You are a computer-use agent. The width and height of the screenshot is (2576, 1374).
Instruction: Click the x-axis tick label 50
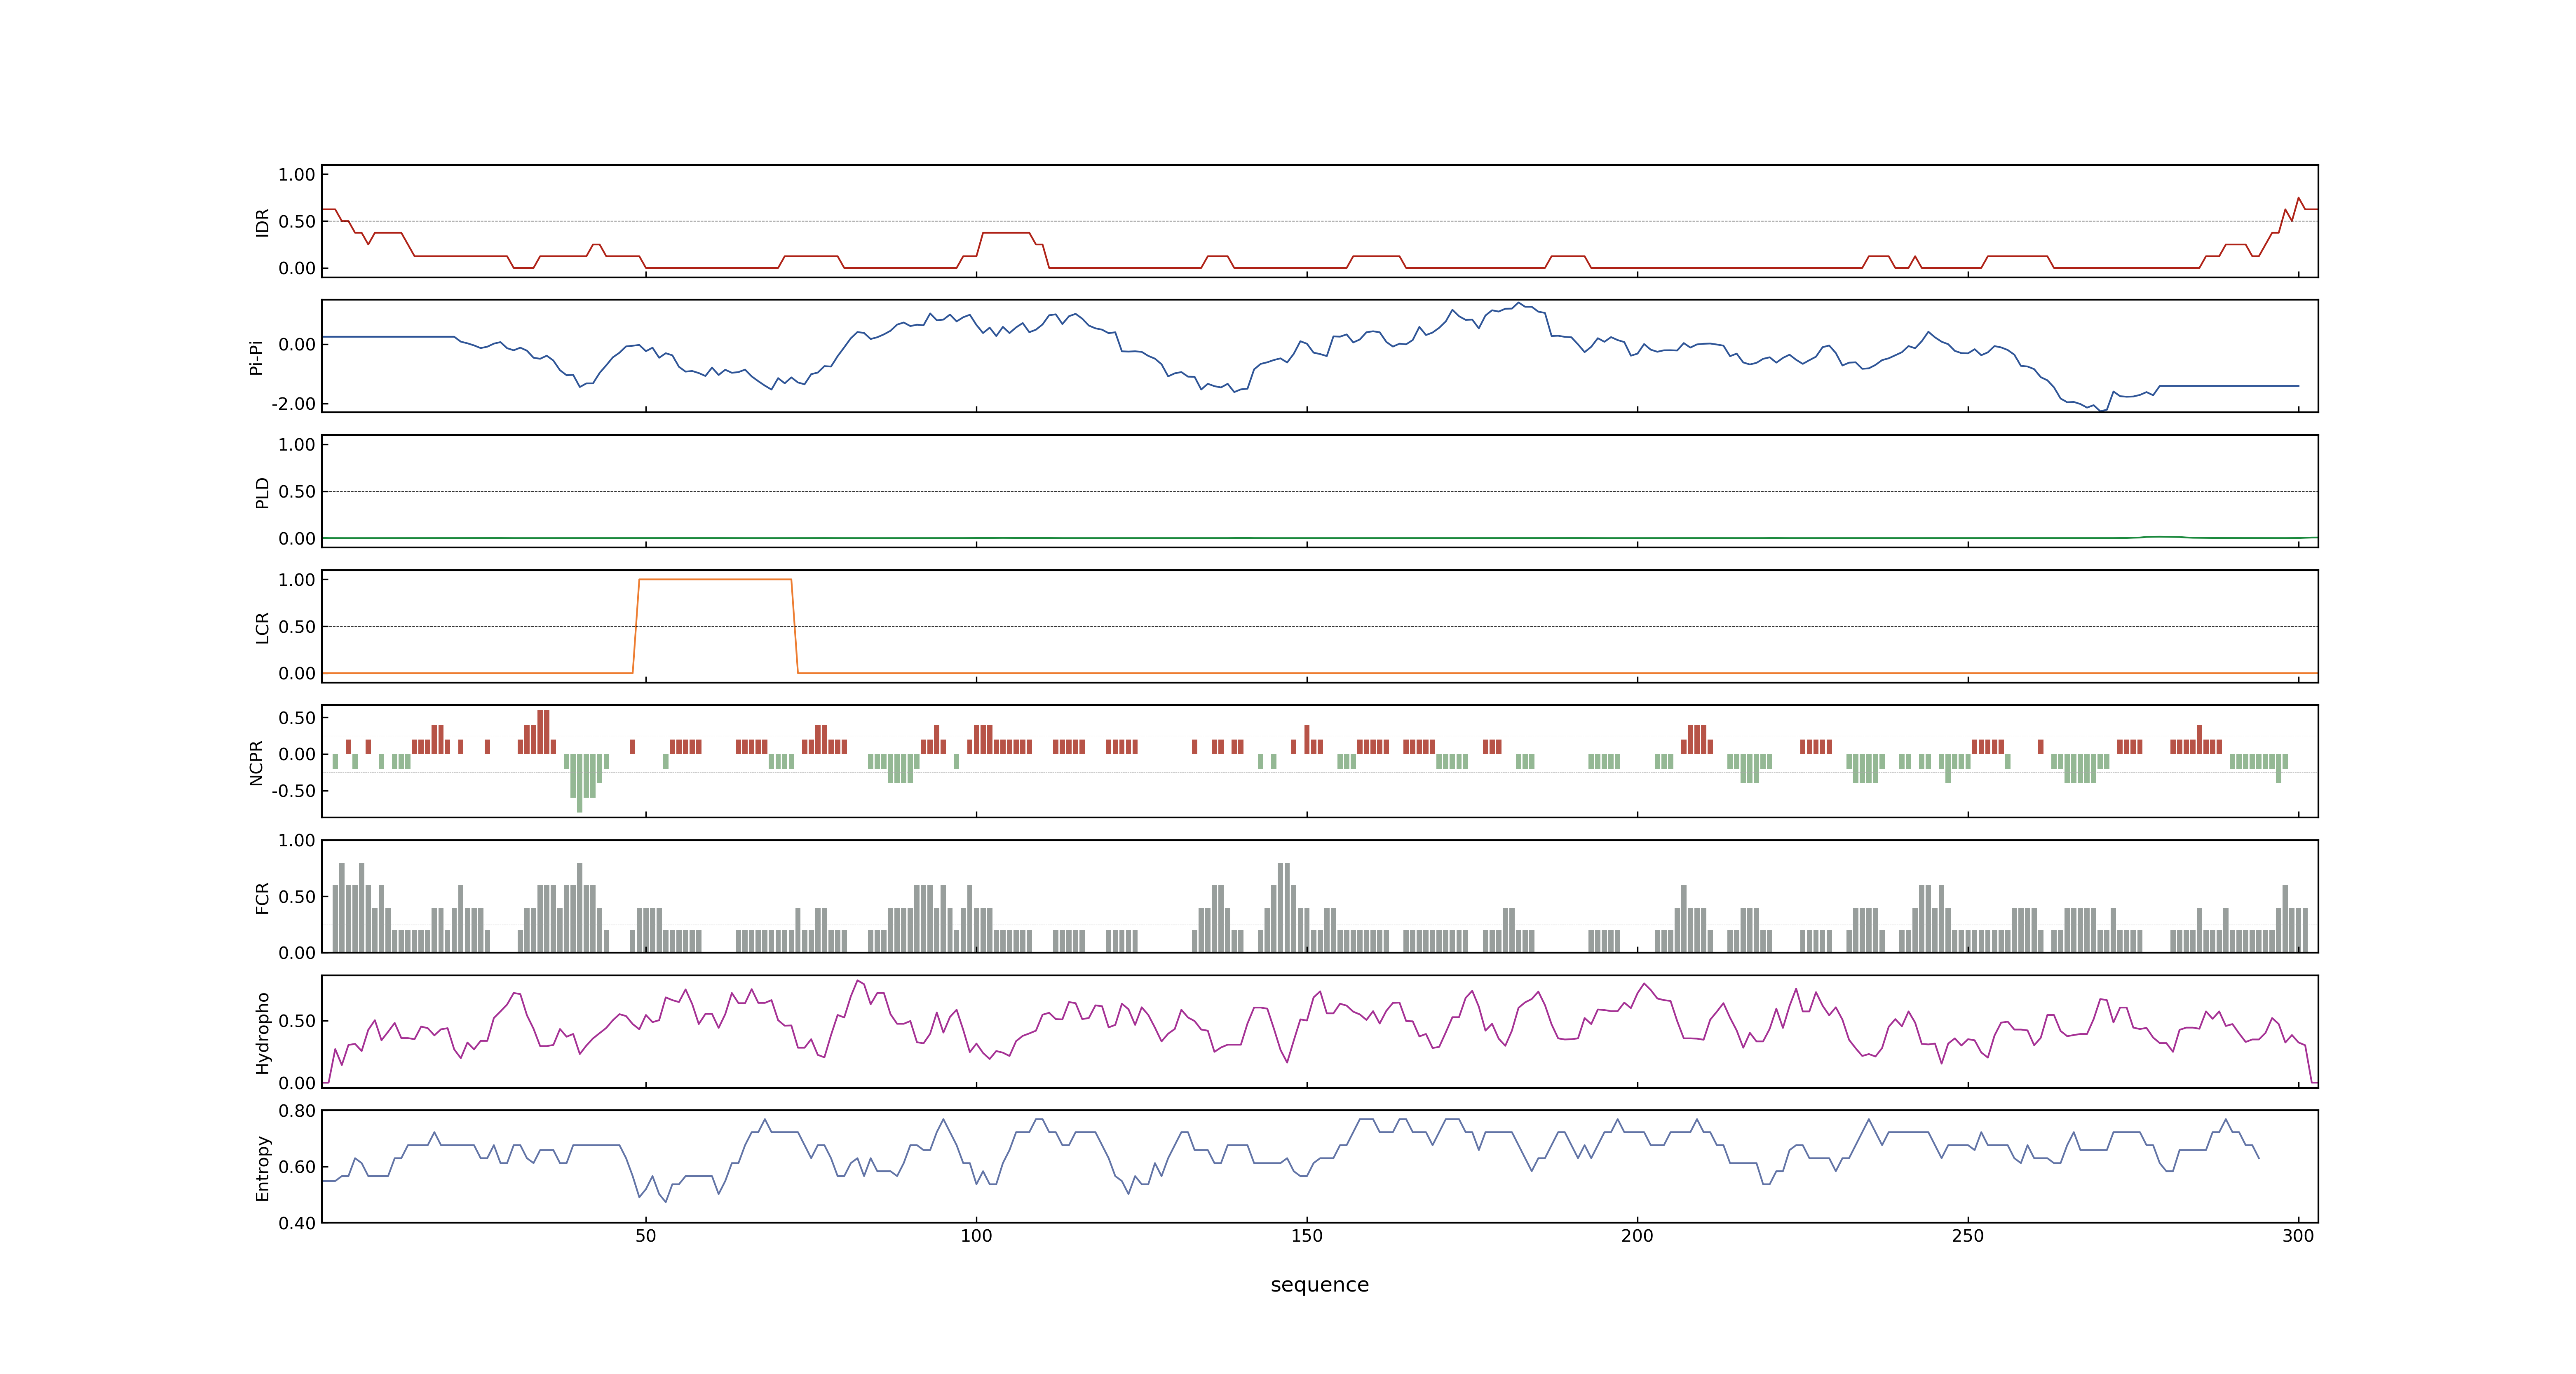[x=646, y=1235]
